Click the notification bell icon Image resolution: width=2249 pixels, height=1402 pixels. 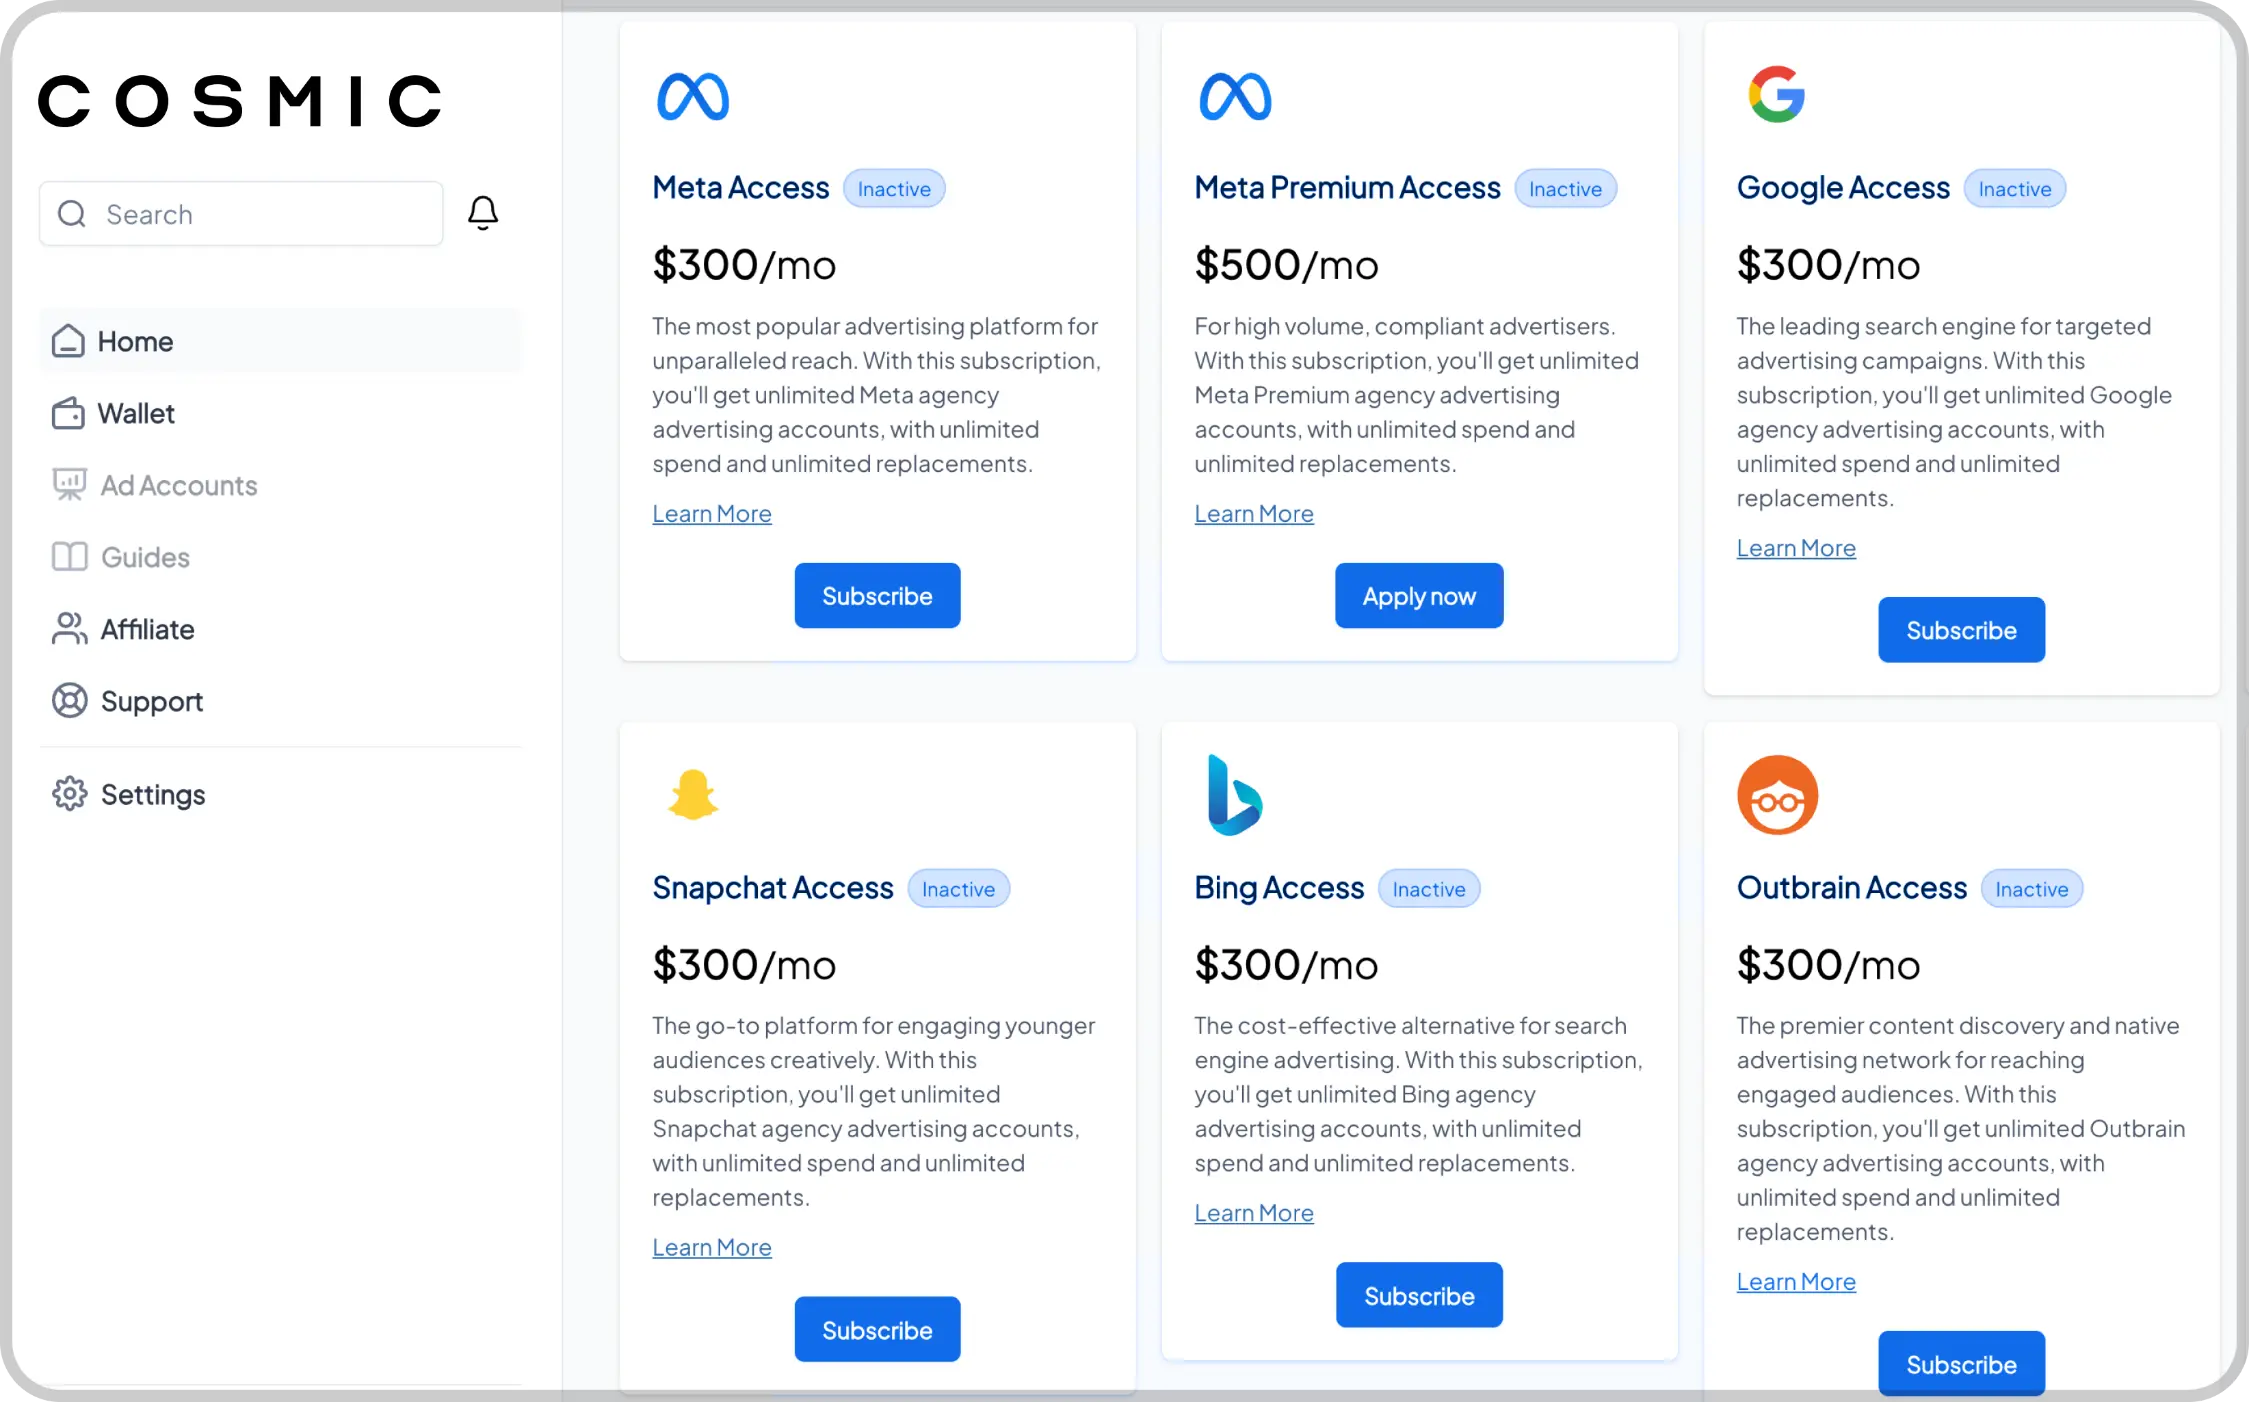[x=483, y=212]
